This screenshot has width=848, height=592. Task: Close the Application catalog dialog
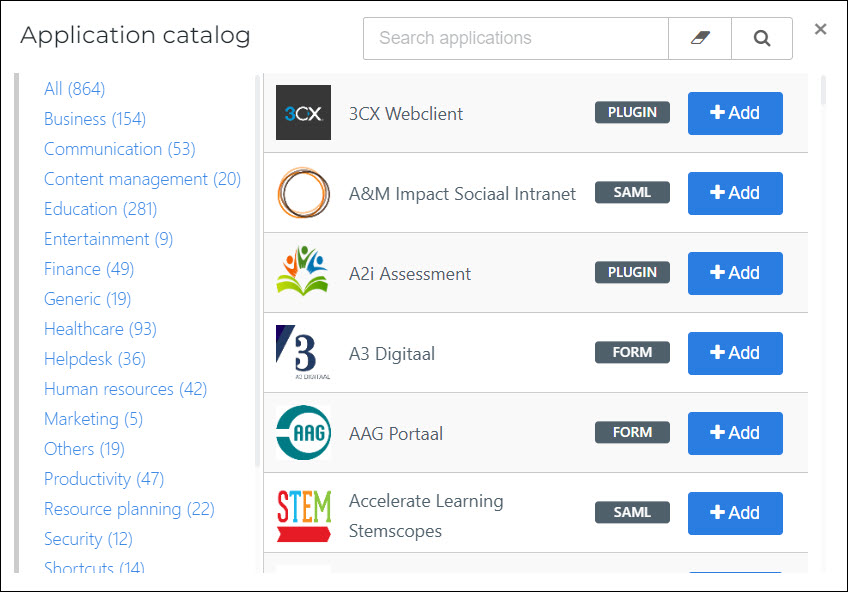tap(820, 29)
